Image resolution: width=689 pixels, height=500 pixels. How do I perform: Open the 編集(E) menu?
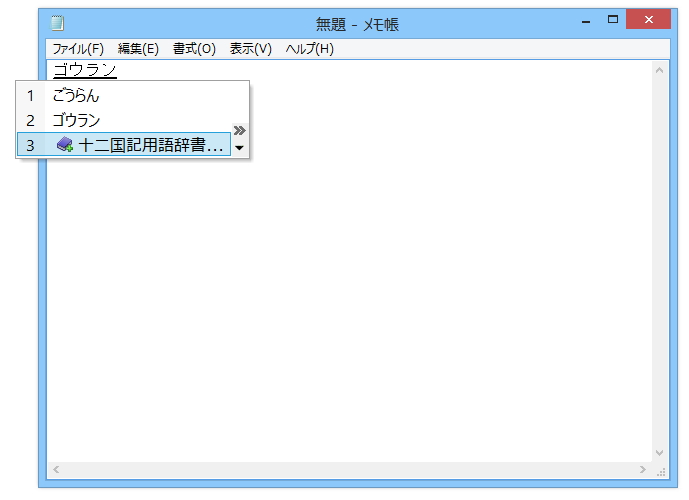[138, 49]
